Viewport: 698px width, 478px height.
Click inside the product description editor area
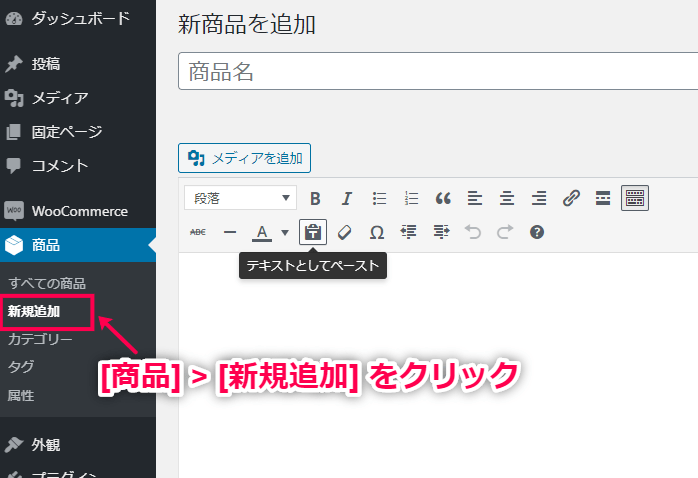(x=438, y=365)
